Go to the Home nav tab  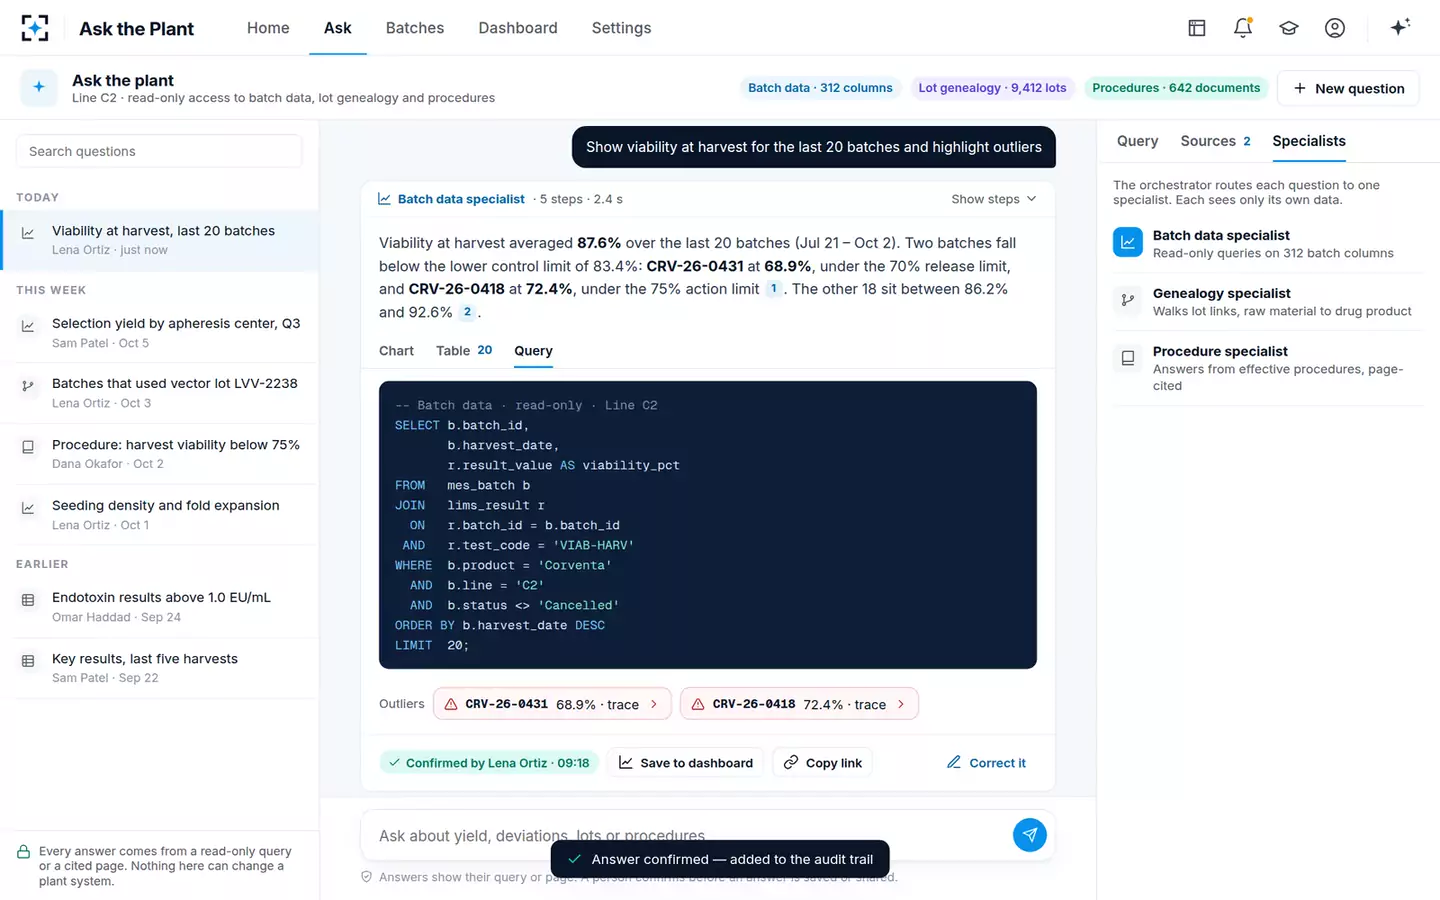pos(268,28)
